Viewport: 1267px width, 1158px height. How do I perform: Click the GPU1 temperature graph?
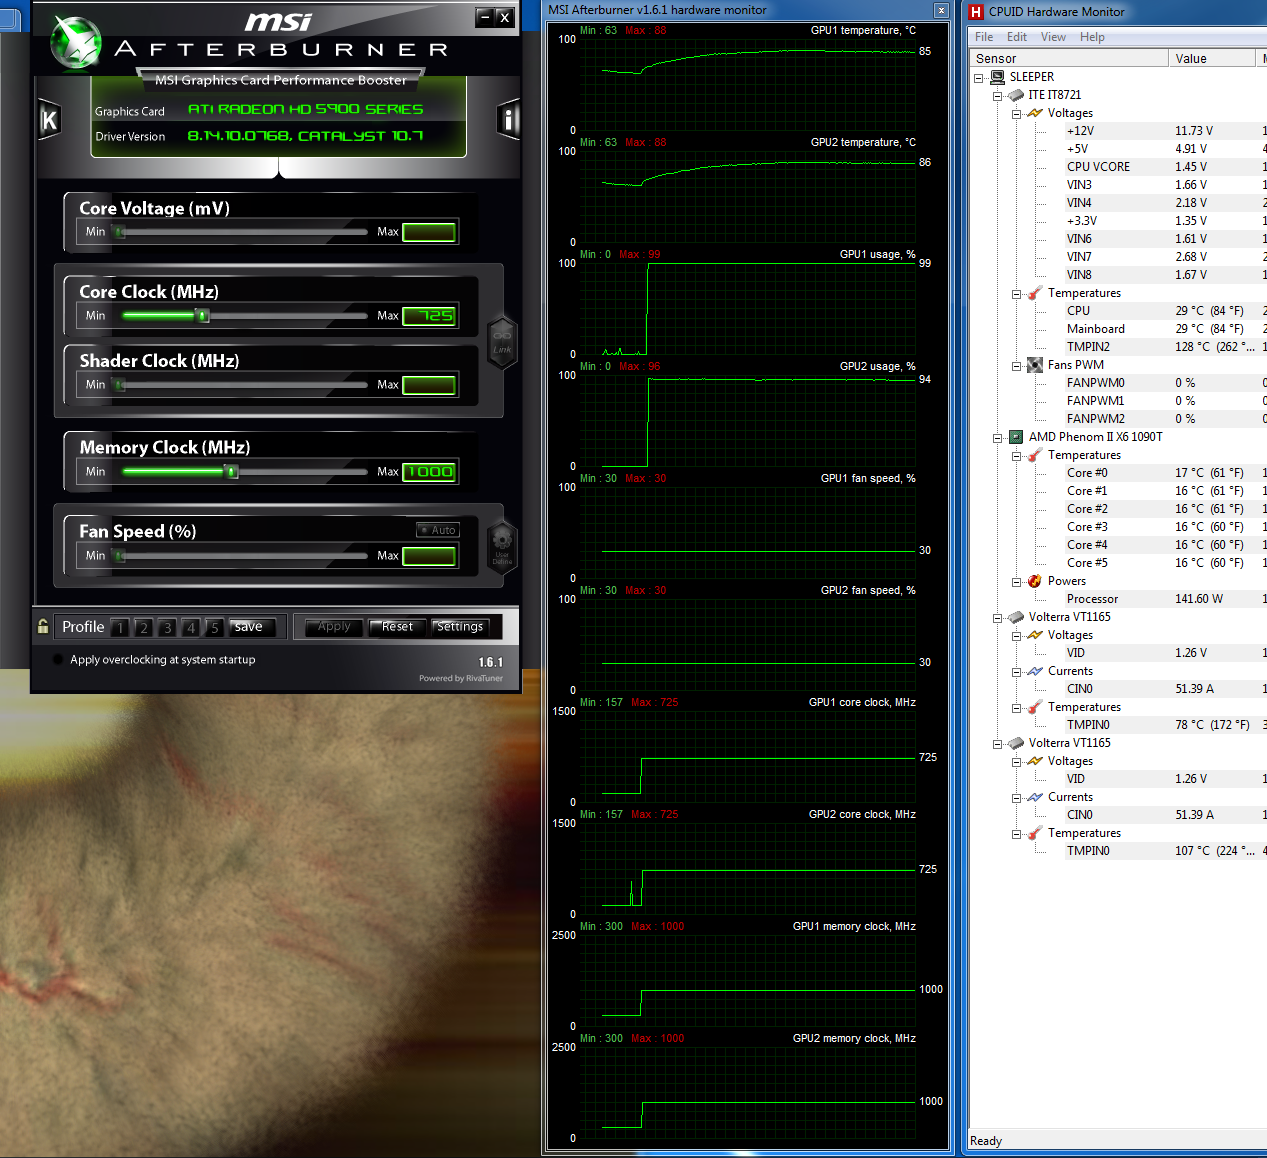click(x=748, y=84)
